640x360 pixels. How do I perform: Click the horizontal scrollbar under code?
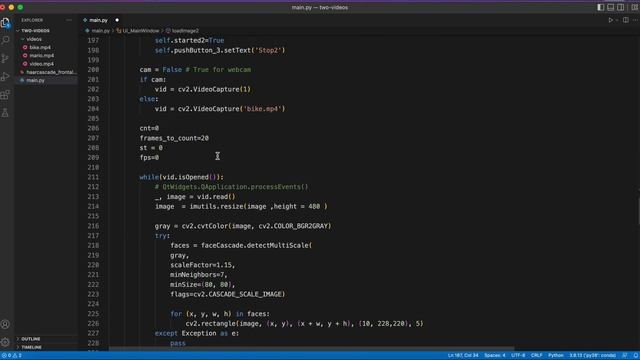coord(311,349)
